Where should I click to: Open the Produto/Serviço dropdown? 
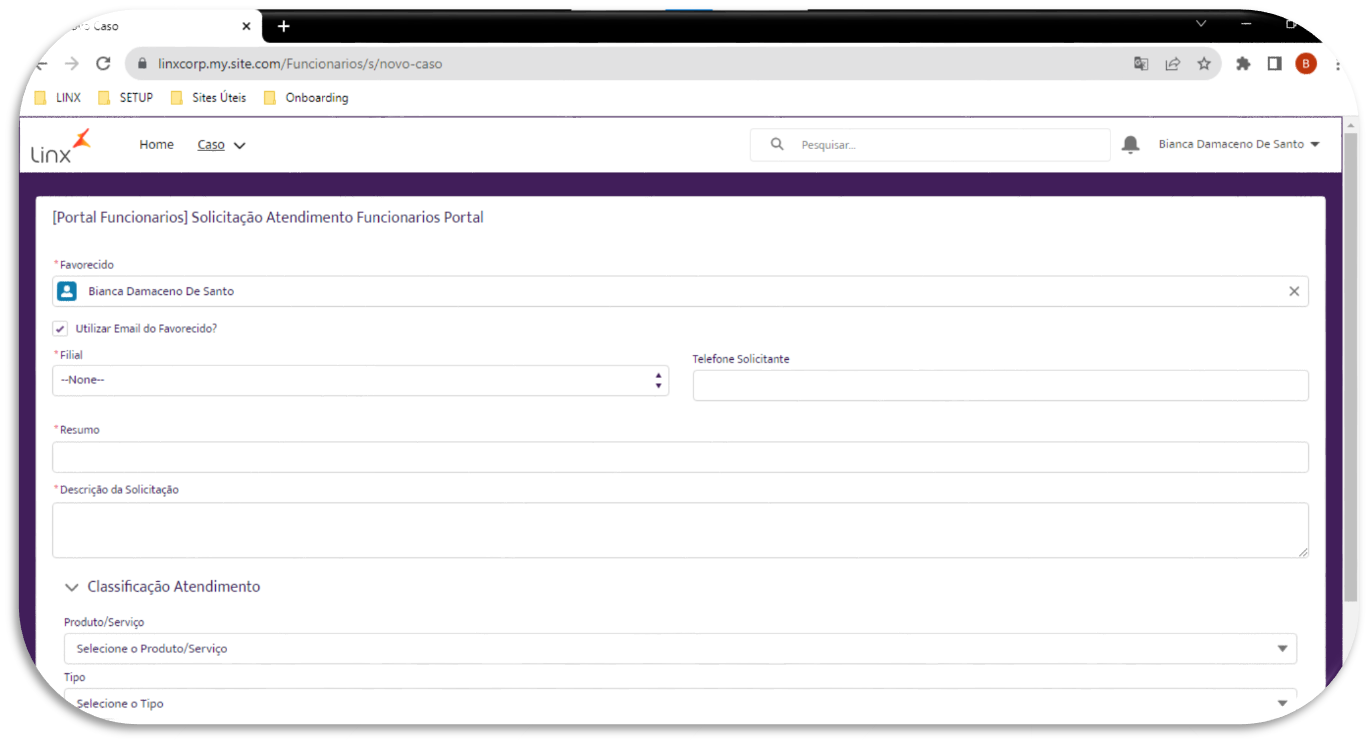tap(680, 648)
